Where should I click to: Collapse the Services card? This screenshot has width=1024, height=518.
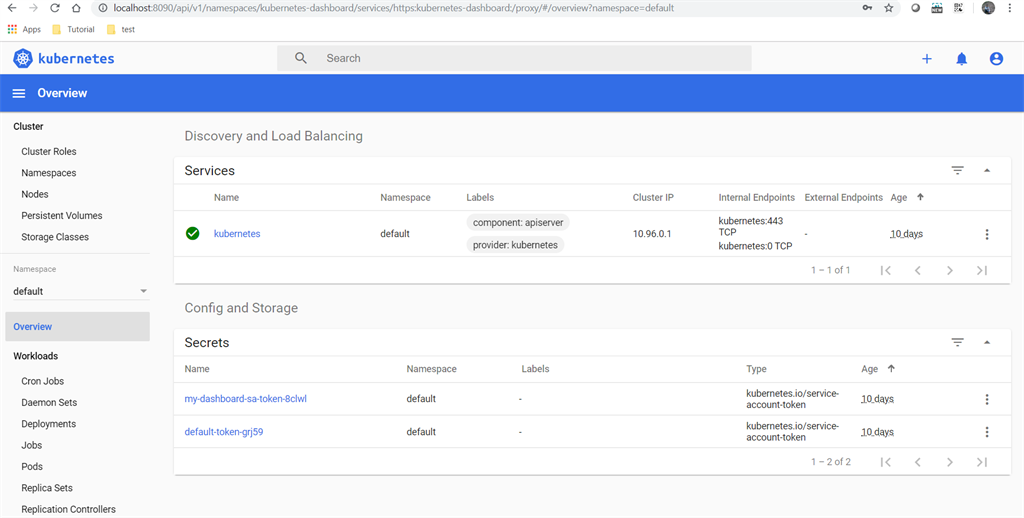click(x=987, y=171)
